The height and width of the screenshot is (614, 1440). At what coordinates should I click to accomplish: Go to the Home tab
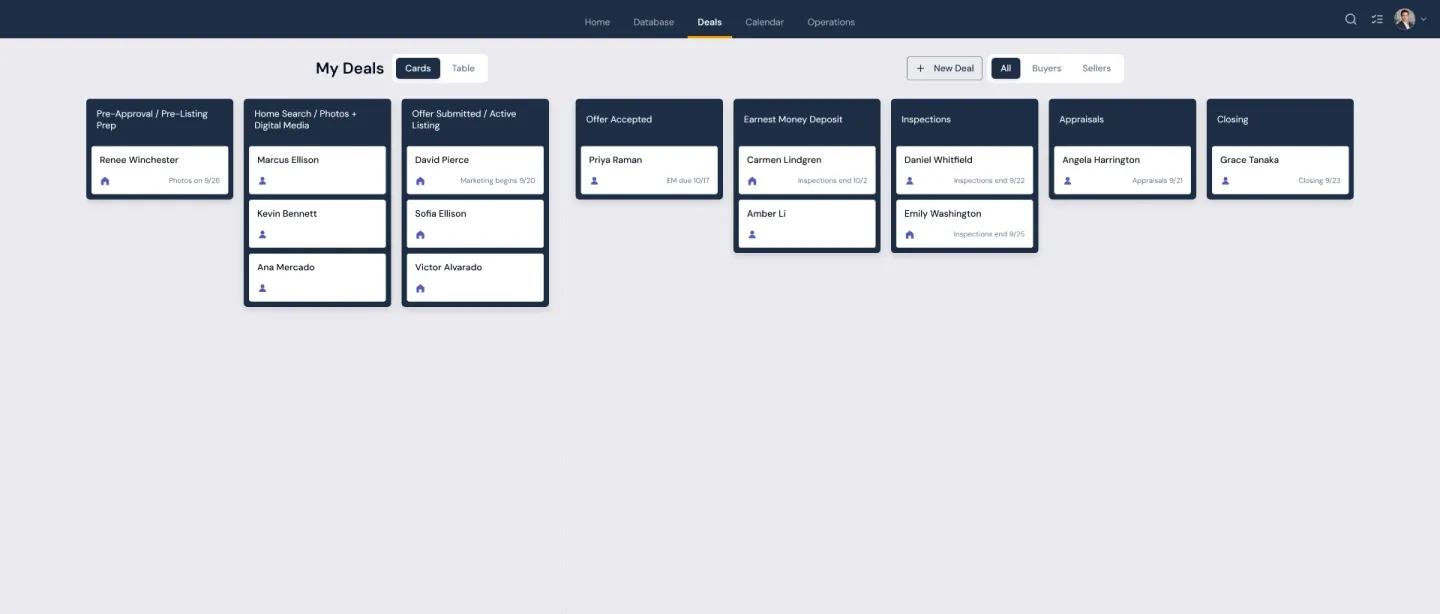597,22
